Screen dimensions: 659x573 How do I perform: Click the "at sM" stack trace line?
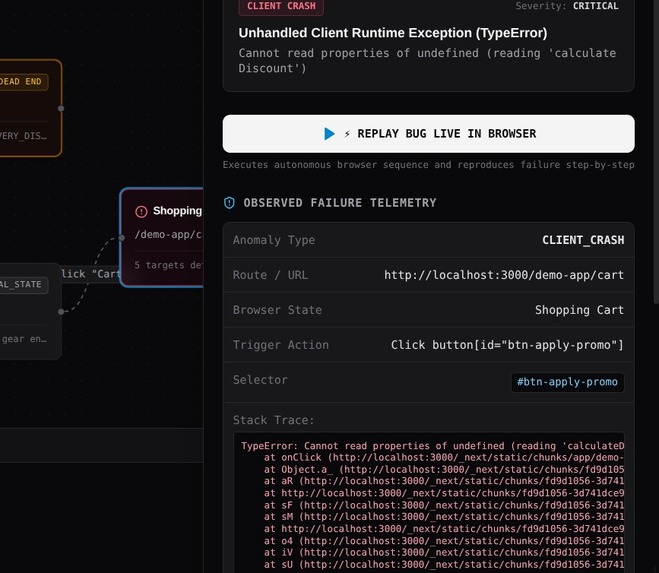pos(444,517)
